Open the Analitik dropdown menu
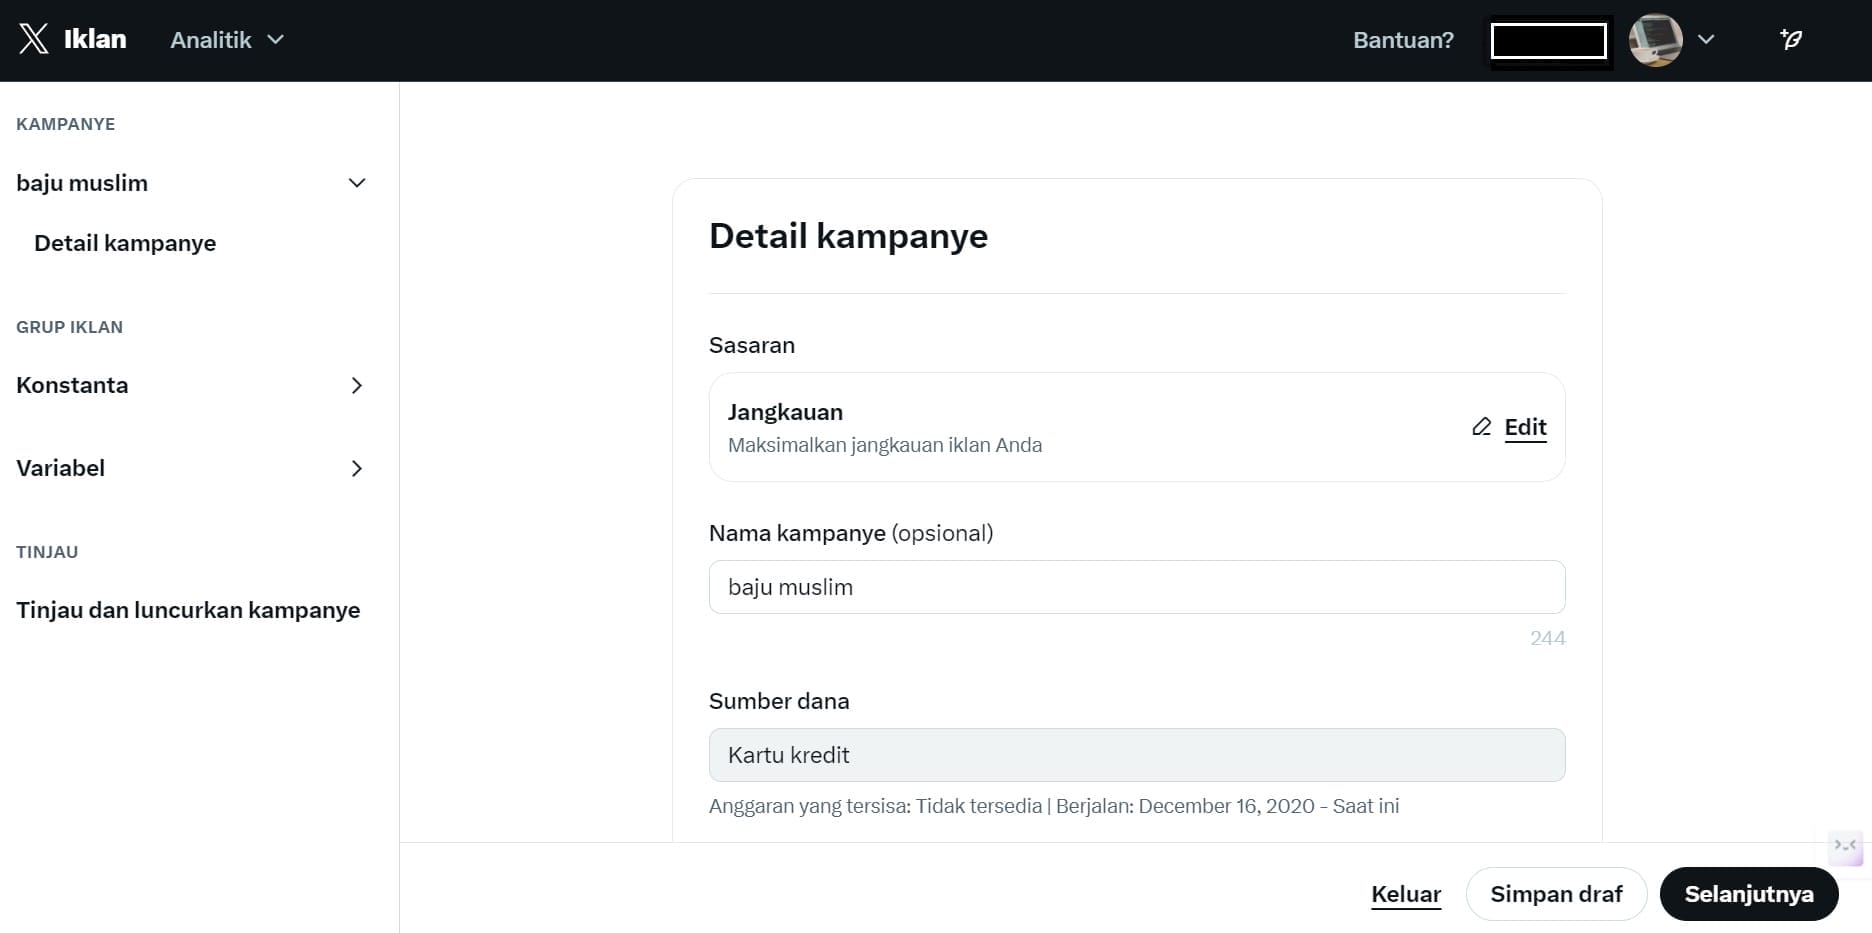The height and width of the screenshot is (933, 1872). tap(227, 40)
